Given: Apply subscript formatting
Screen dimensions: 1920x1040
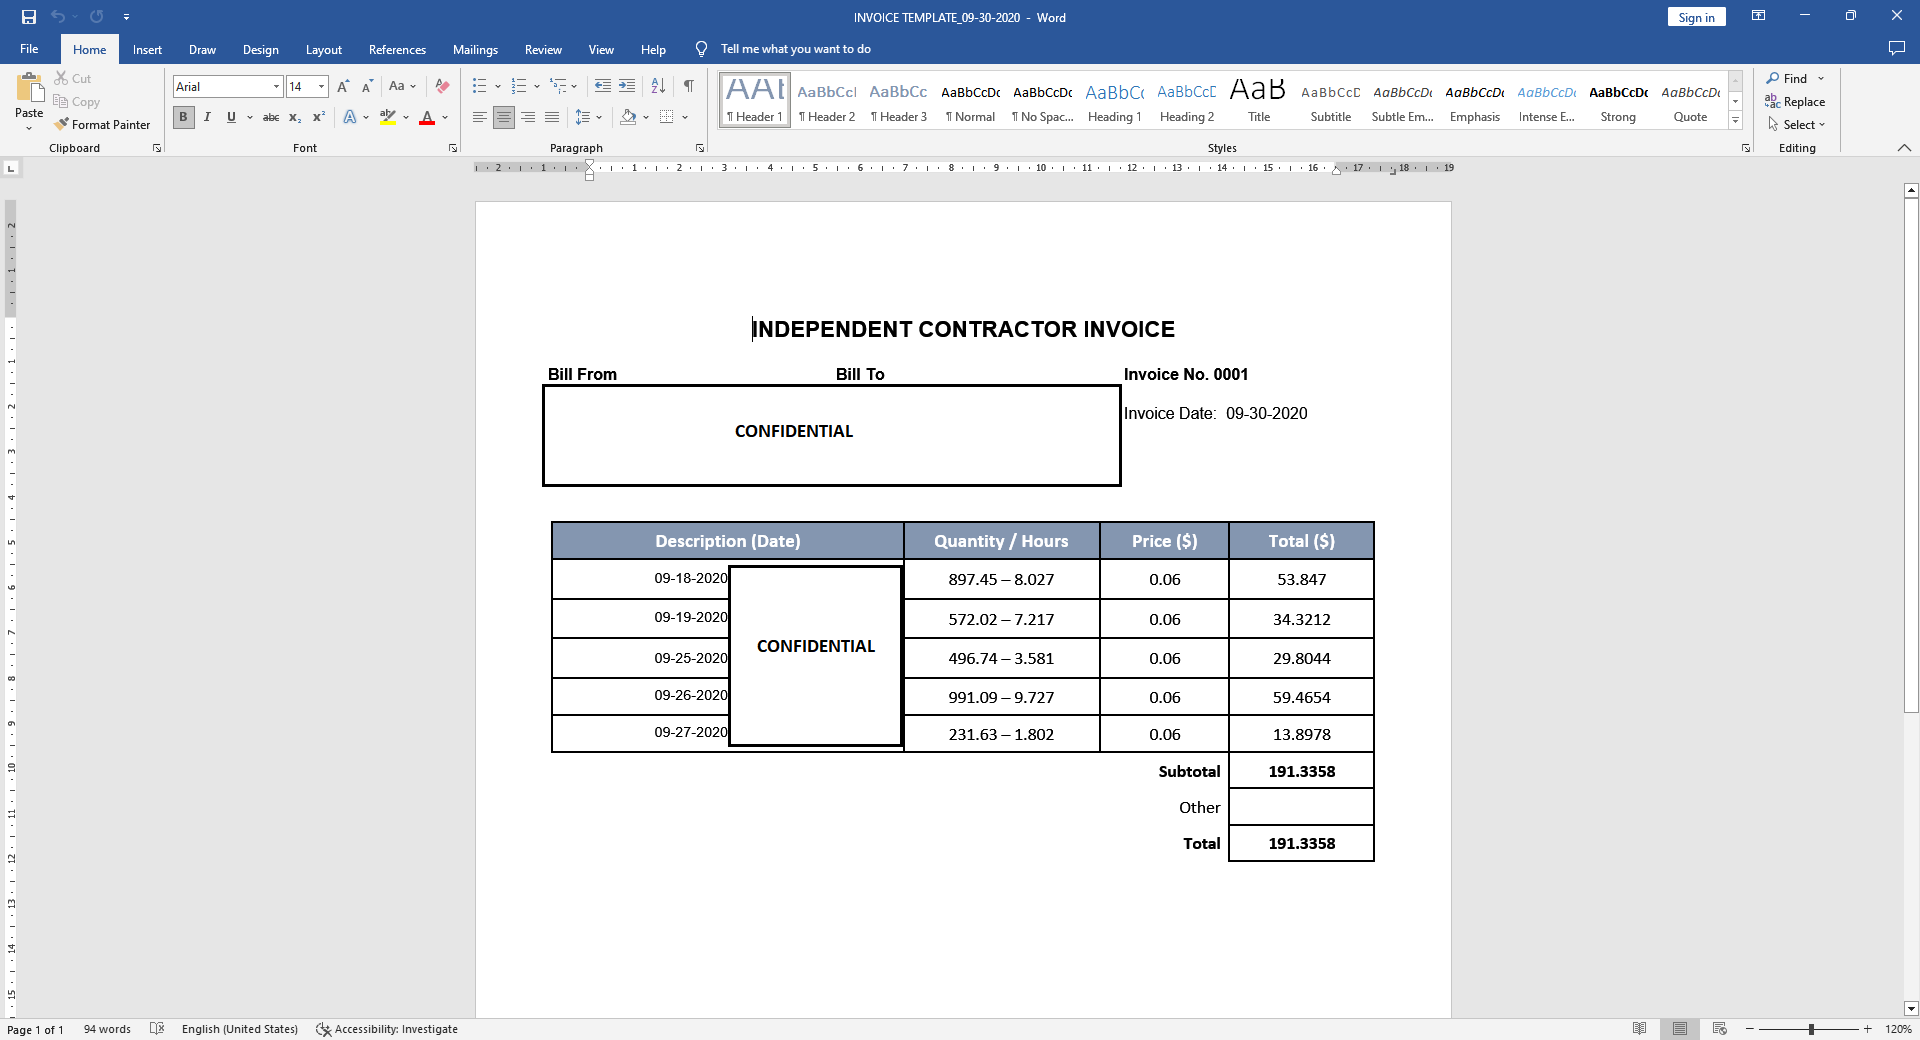Looking at the screenshot, I should pos(295,118).
